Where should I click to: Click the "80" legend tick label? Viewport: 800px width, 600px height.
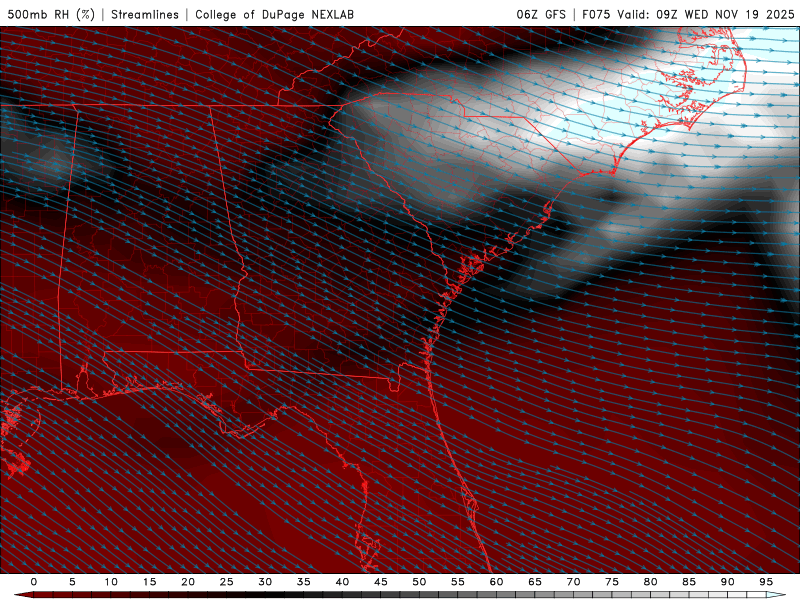tap(650, 582)
